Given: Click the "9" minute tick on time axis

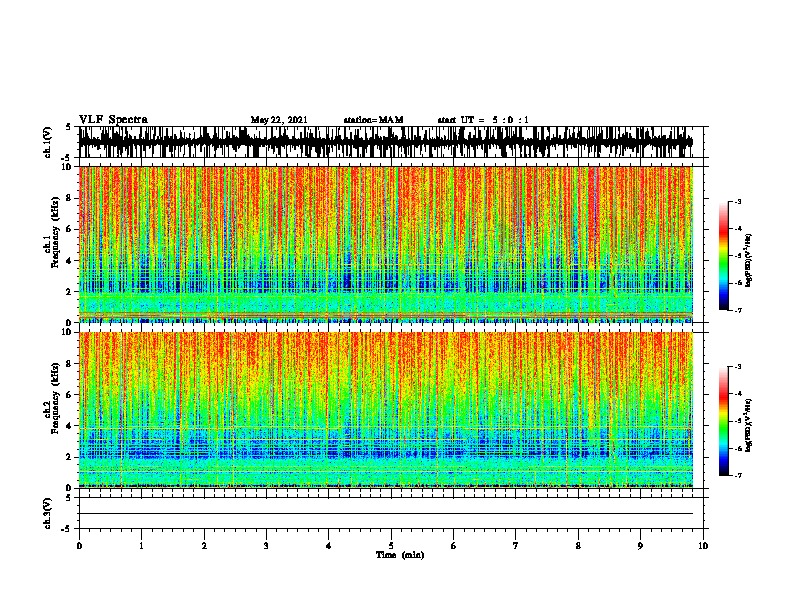Looking at the screenshot, I should (640, 546).
